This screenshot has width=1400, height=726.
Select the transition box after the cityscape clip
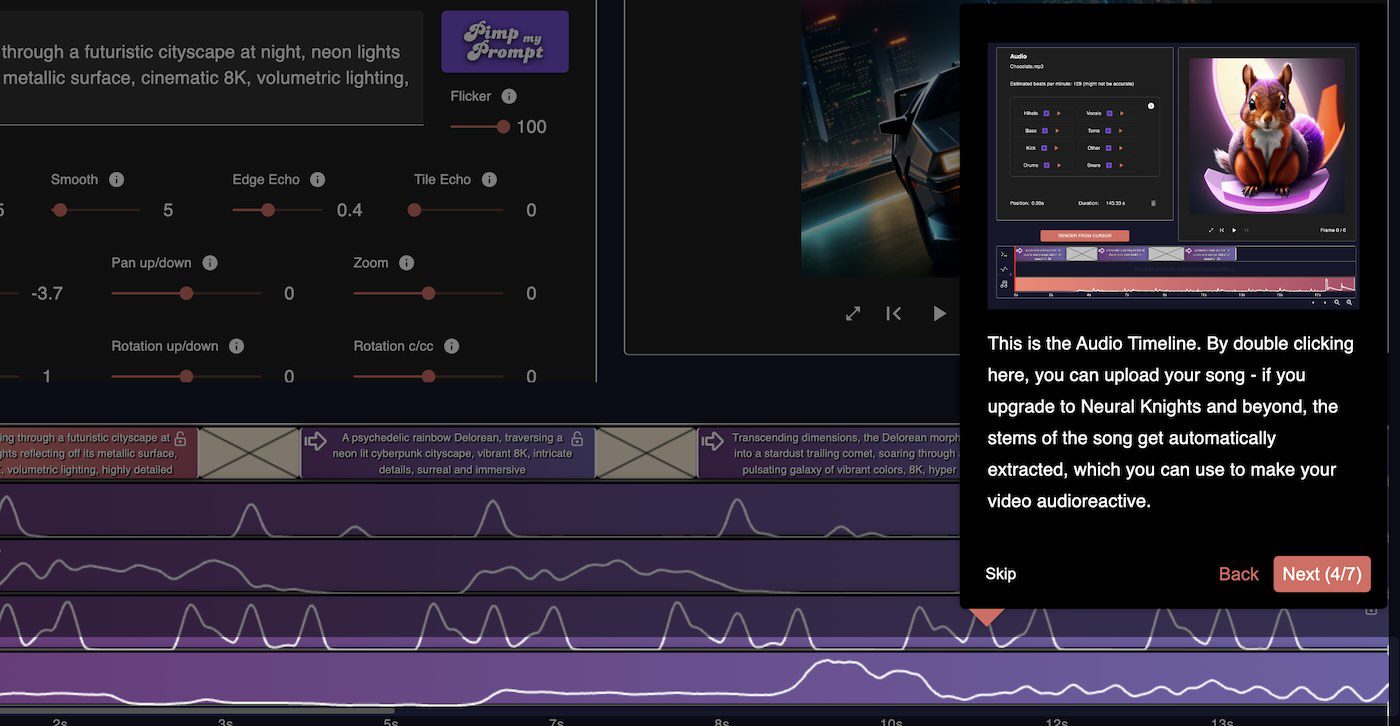249,453
